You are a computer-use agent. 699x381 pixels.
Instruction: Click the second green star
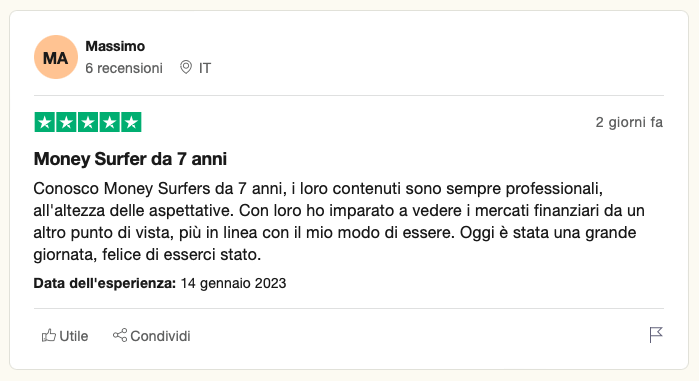[66, 122]
